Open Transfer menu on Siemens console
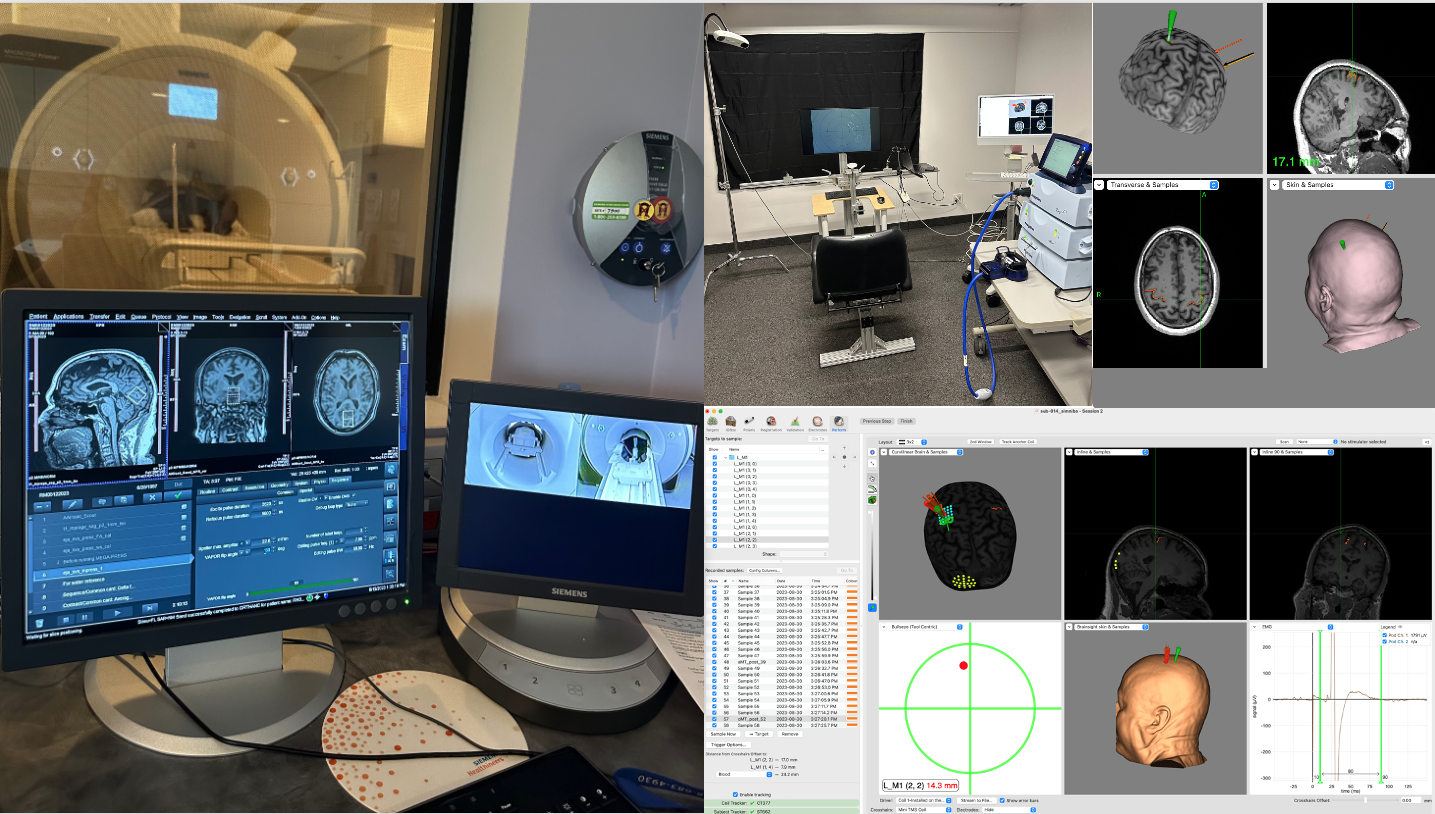 point(100,317)
